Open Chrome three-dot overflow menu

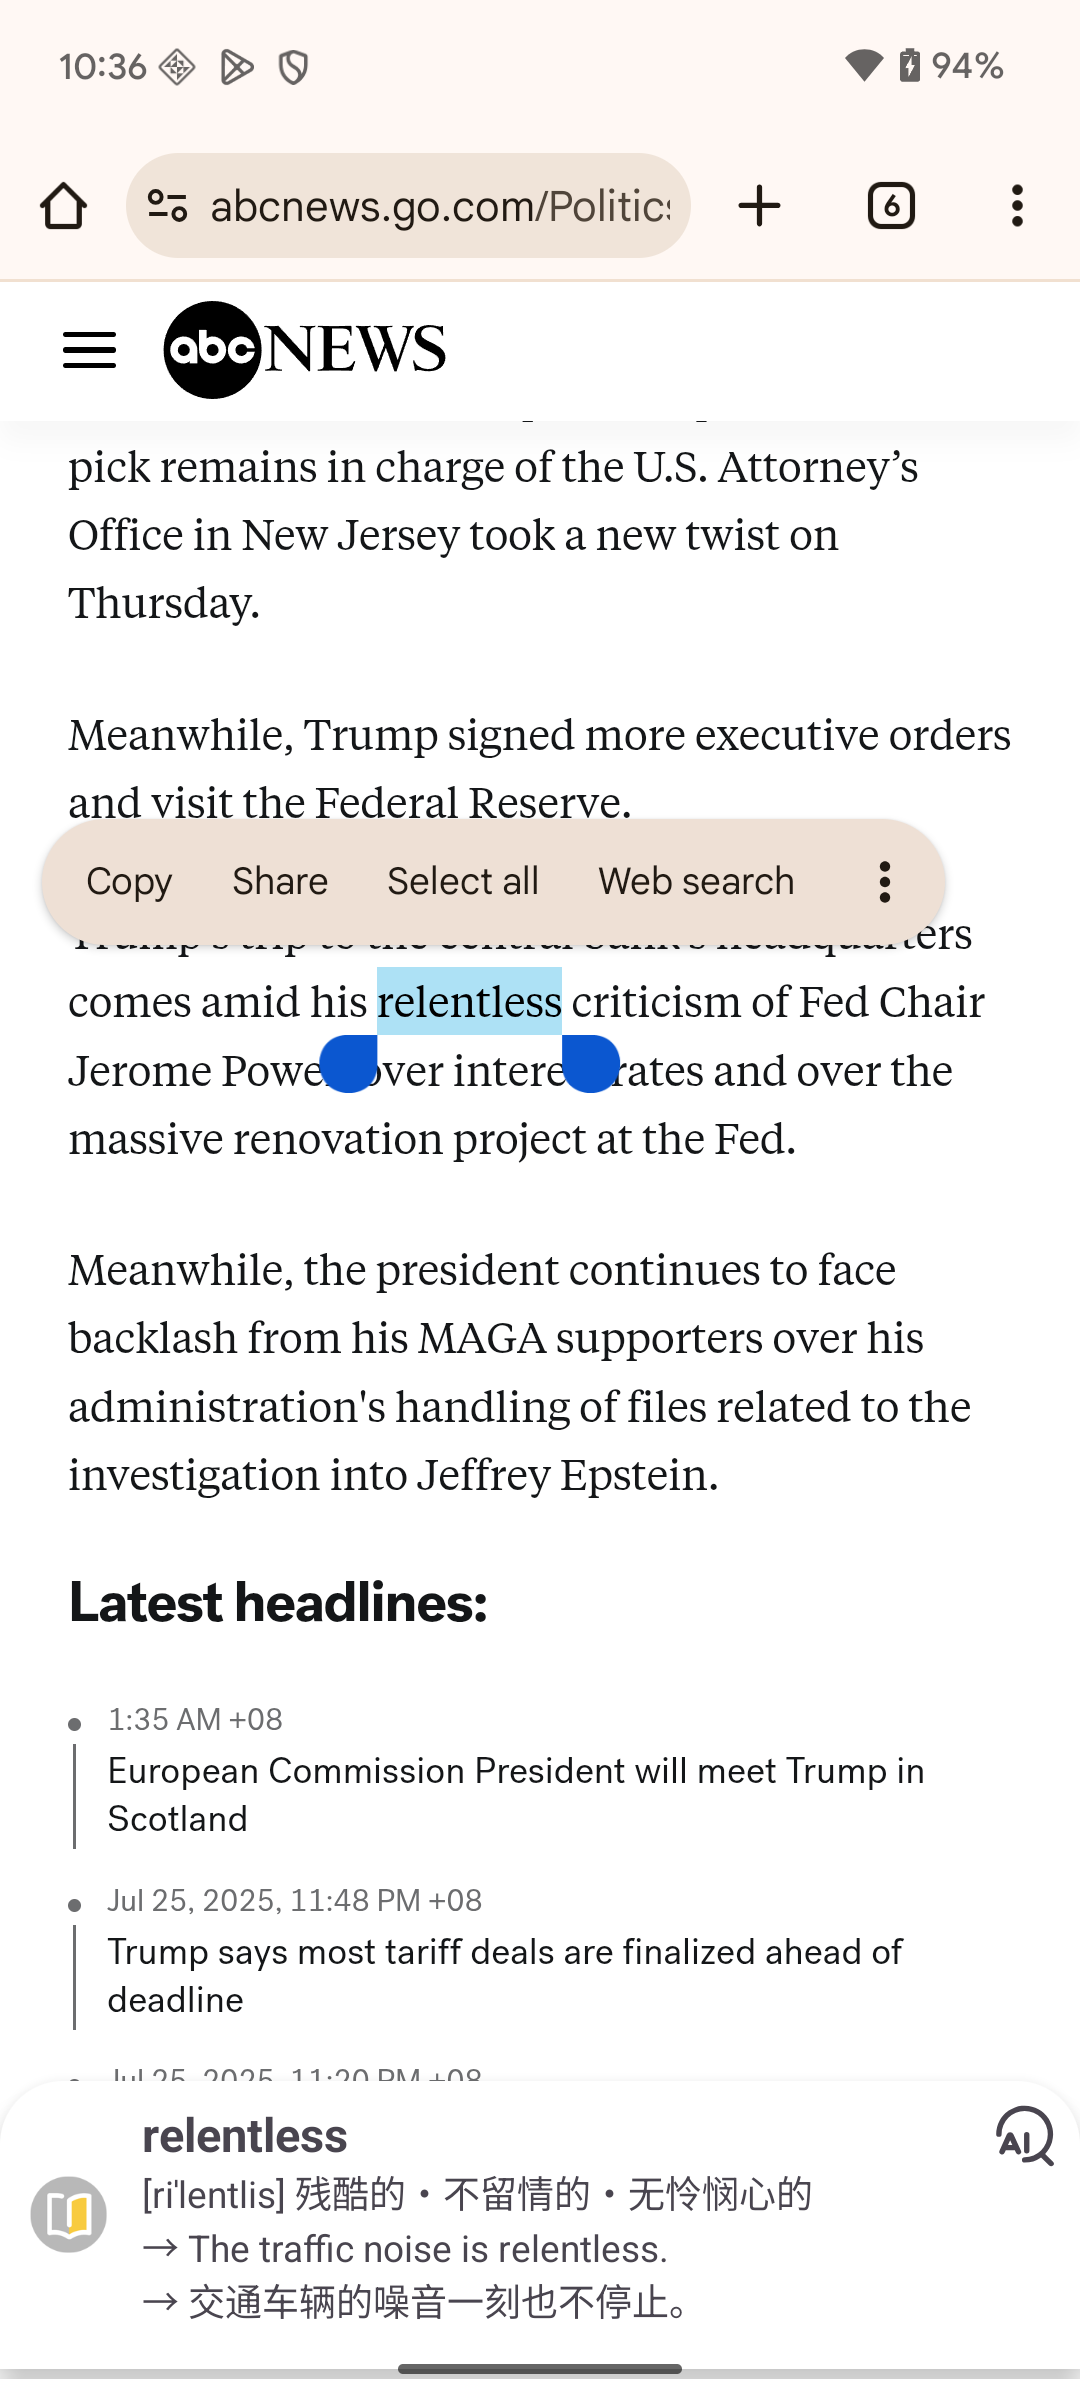click(1017, 206)
